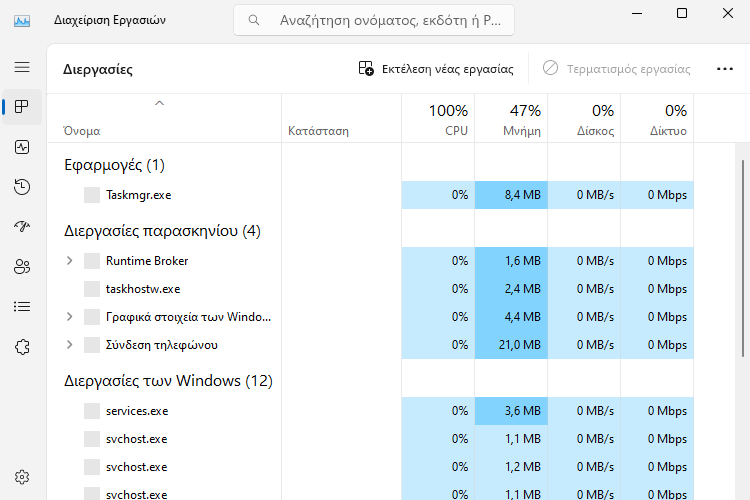Open the Performance page icon
This screenshot has height=500, width=750.
pos(22,147)
